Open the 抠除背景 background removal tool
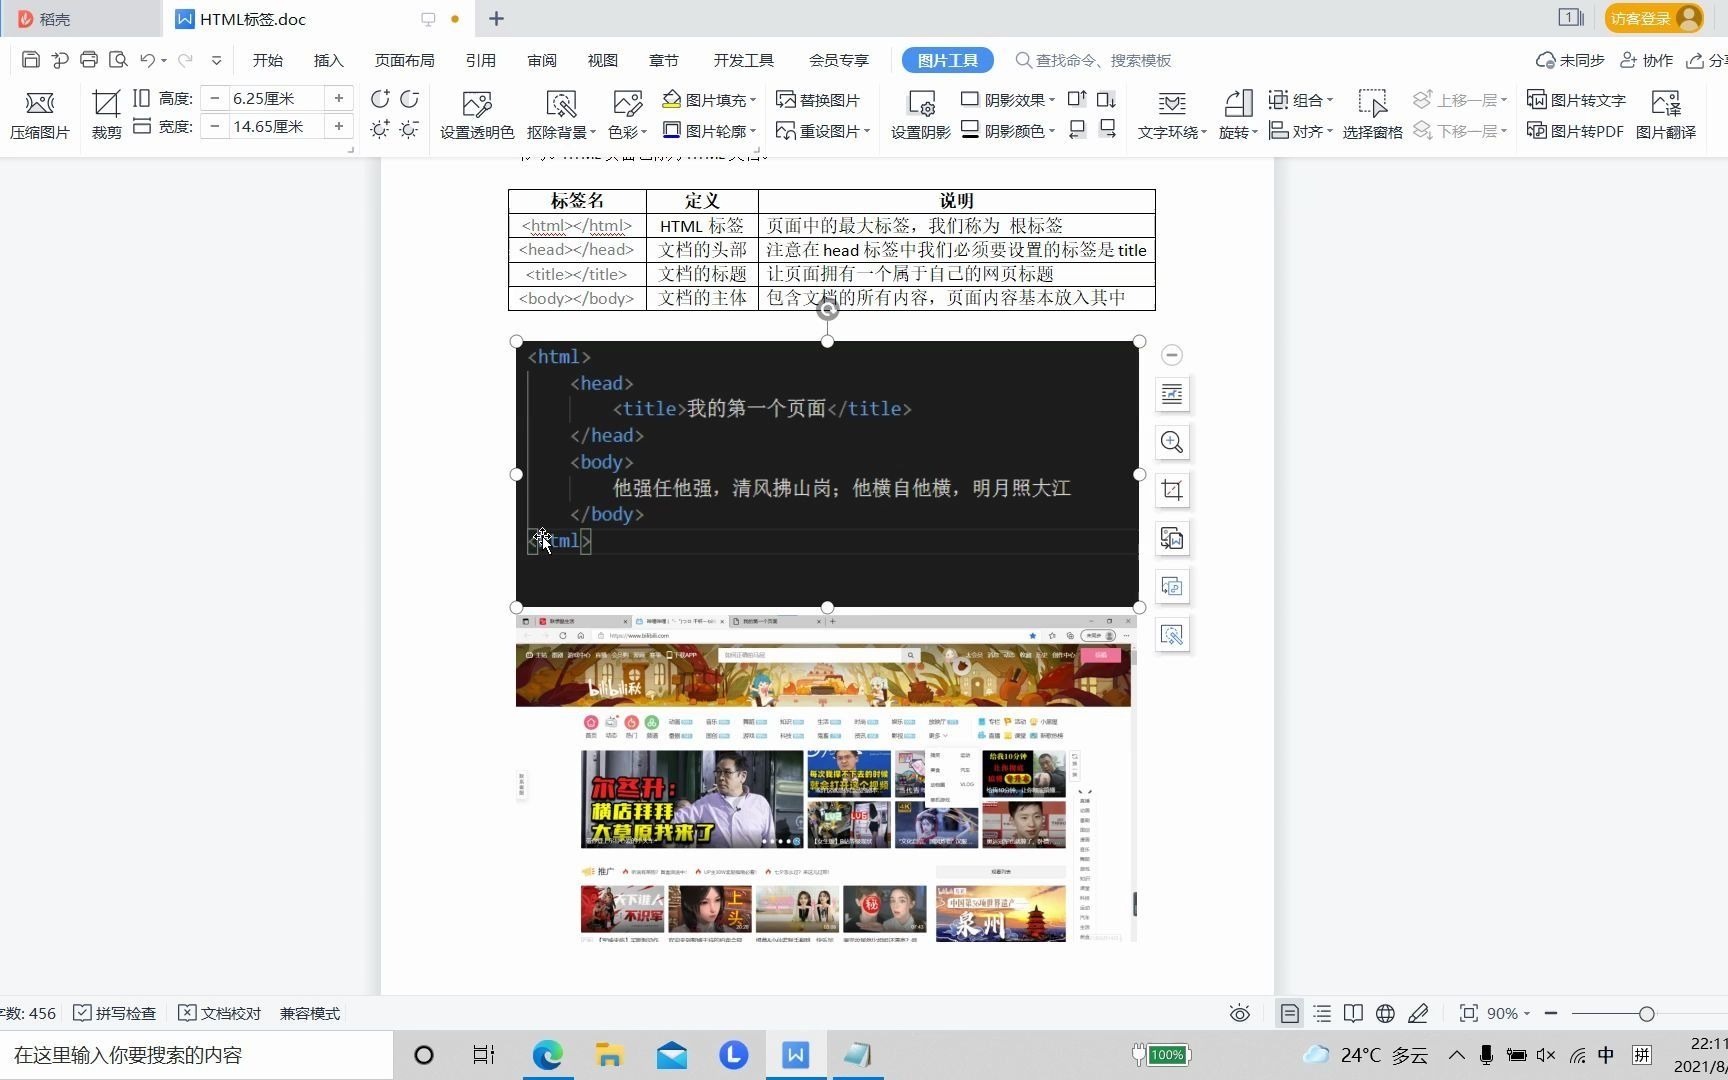1728x1080 pixels. pyautogui.click(x=557, y=113)
